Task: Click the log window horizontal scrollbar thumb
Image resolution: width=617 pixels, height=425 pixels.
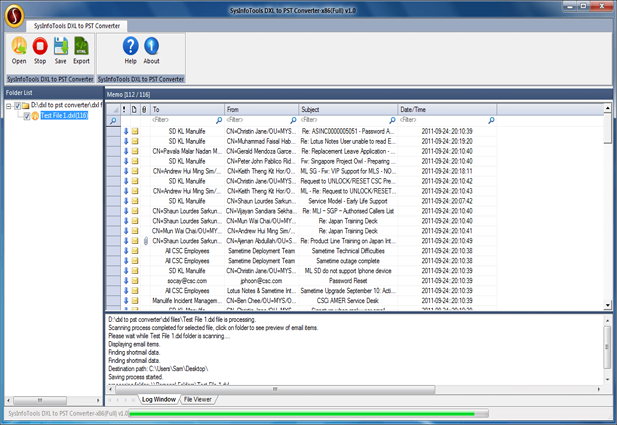Action: coord(275,390)
